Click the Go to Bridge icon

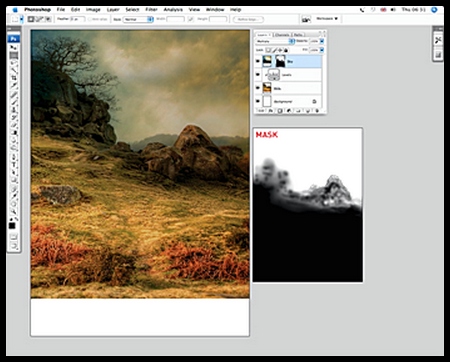pos(306,19)
